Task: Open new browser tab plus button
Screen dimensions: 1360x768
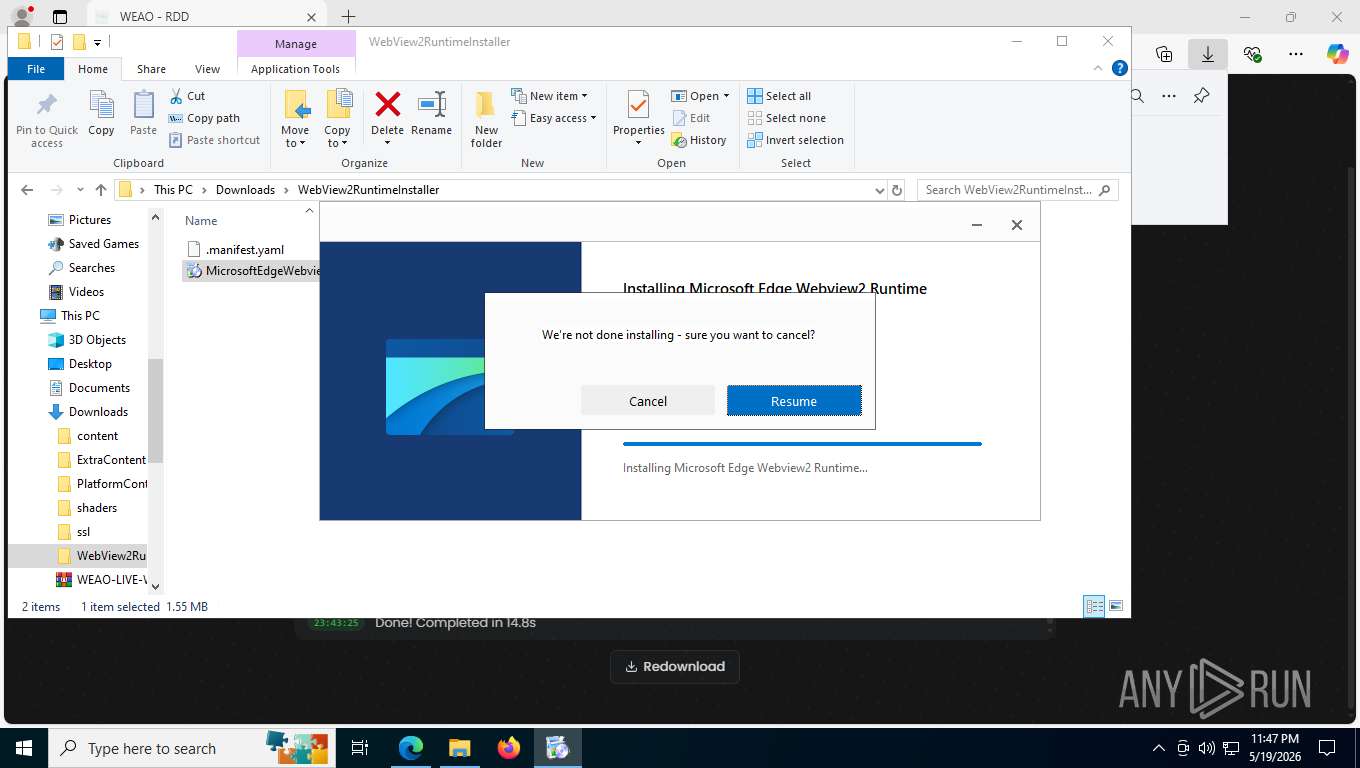Action: click(x=348, y=17)
